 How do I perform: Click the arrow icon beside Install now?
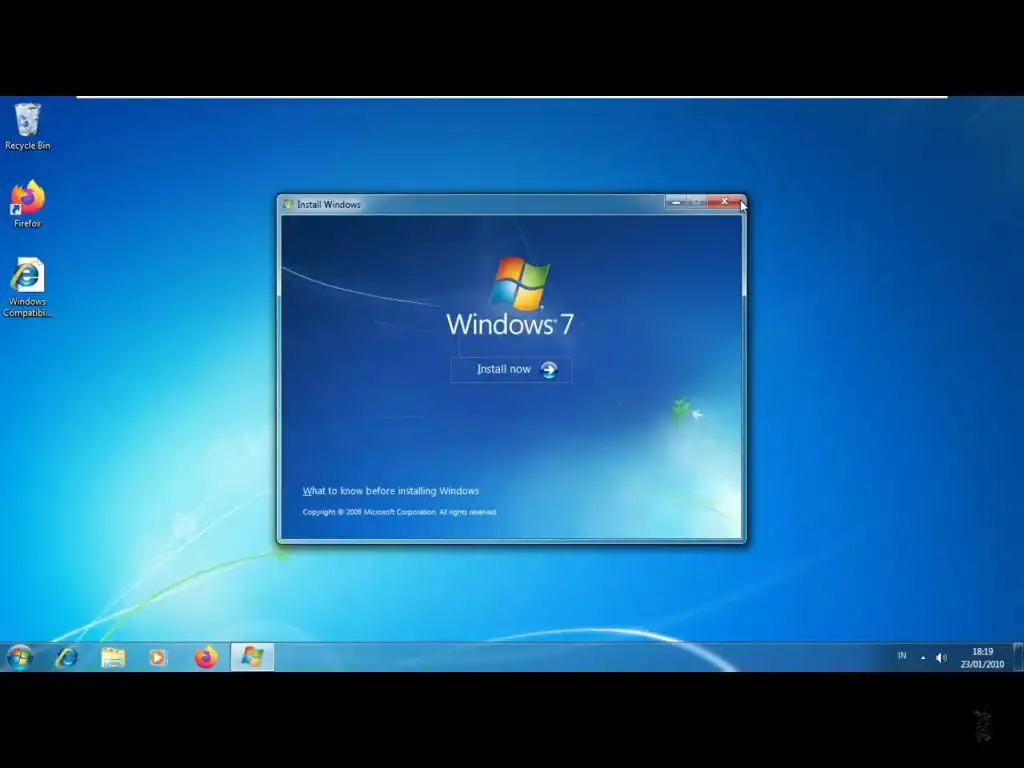pos(549,370)
